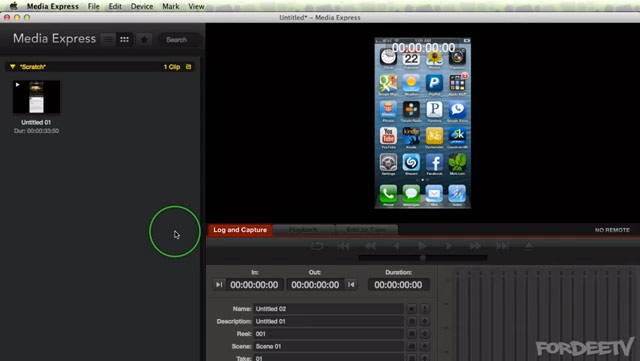Screen dimensions: 640x361
Task: Click the NO REMOTE status text
Action: pos(612,230)
